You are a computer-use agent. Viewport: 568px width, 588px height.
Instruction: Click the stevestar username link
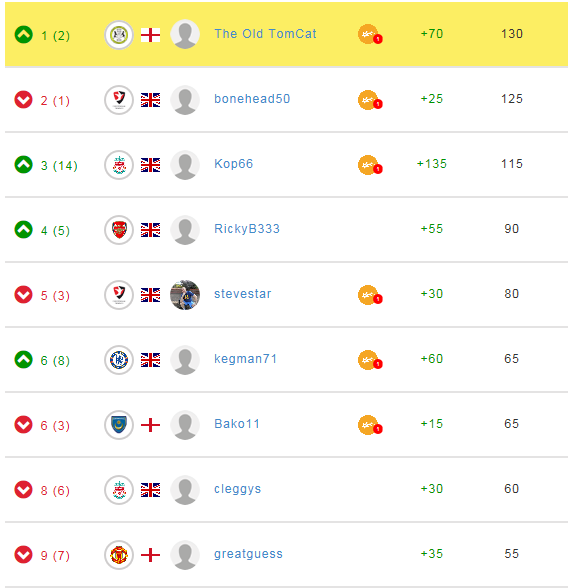coord(243,294)
